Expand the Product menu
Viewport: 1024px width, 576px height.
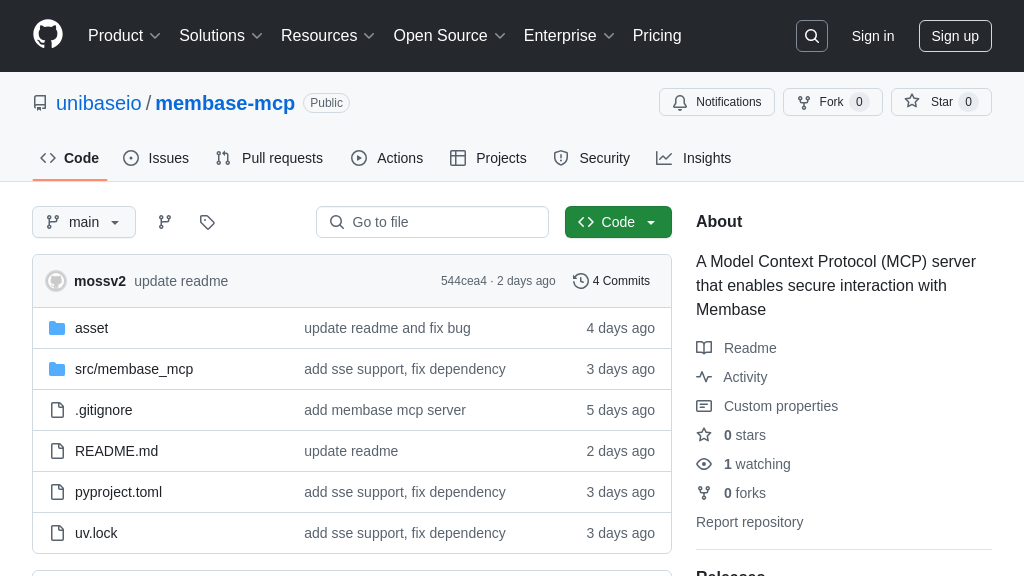(124, 36)
